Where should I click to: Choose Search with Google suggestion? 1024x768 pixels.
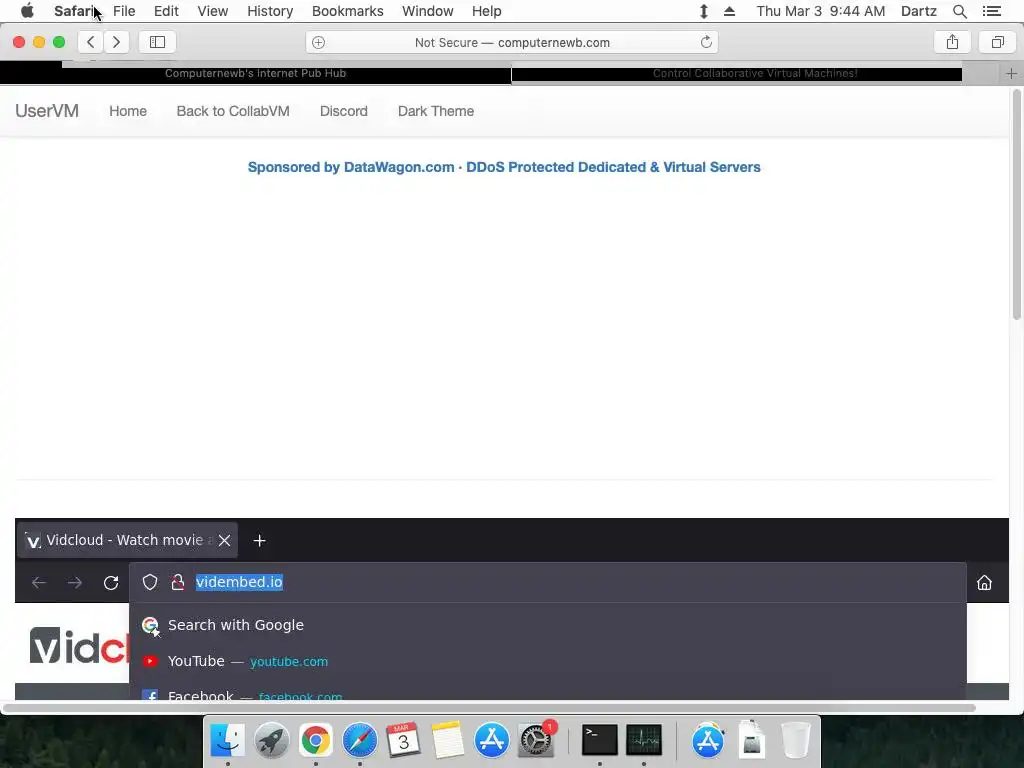click(547, 625)
